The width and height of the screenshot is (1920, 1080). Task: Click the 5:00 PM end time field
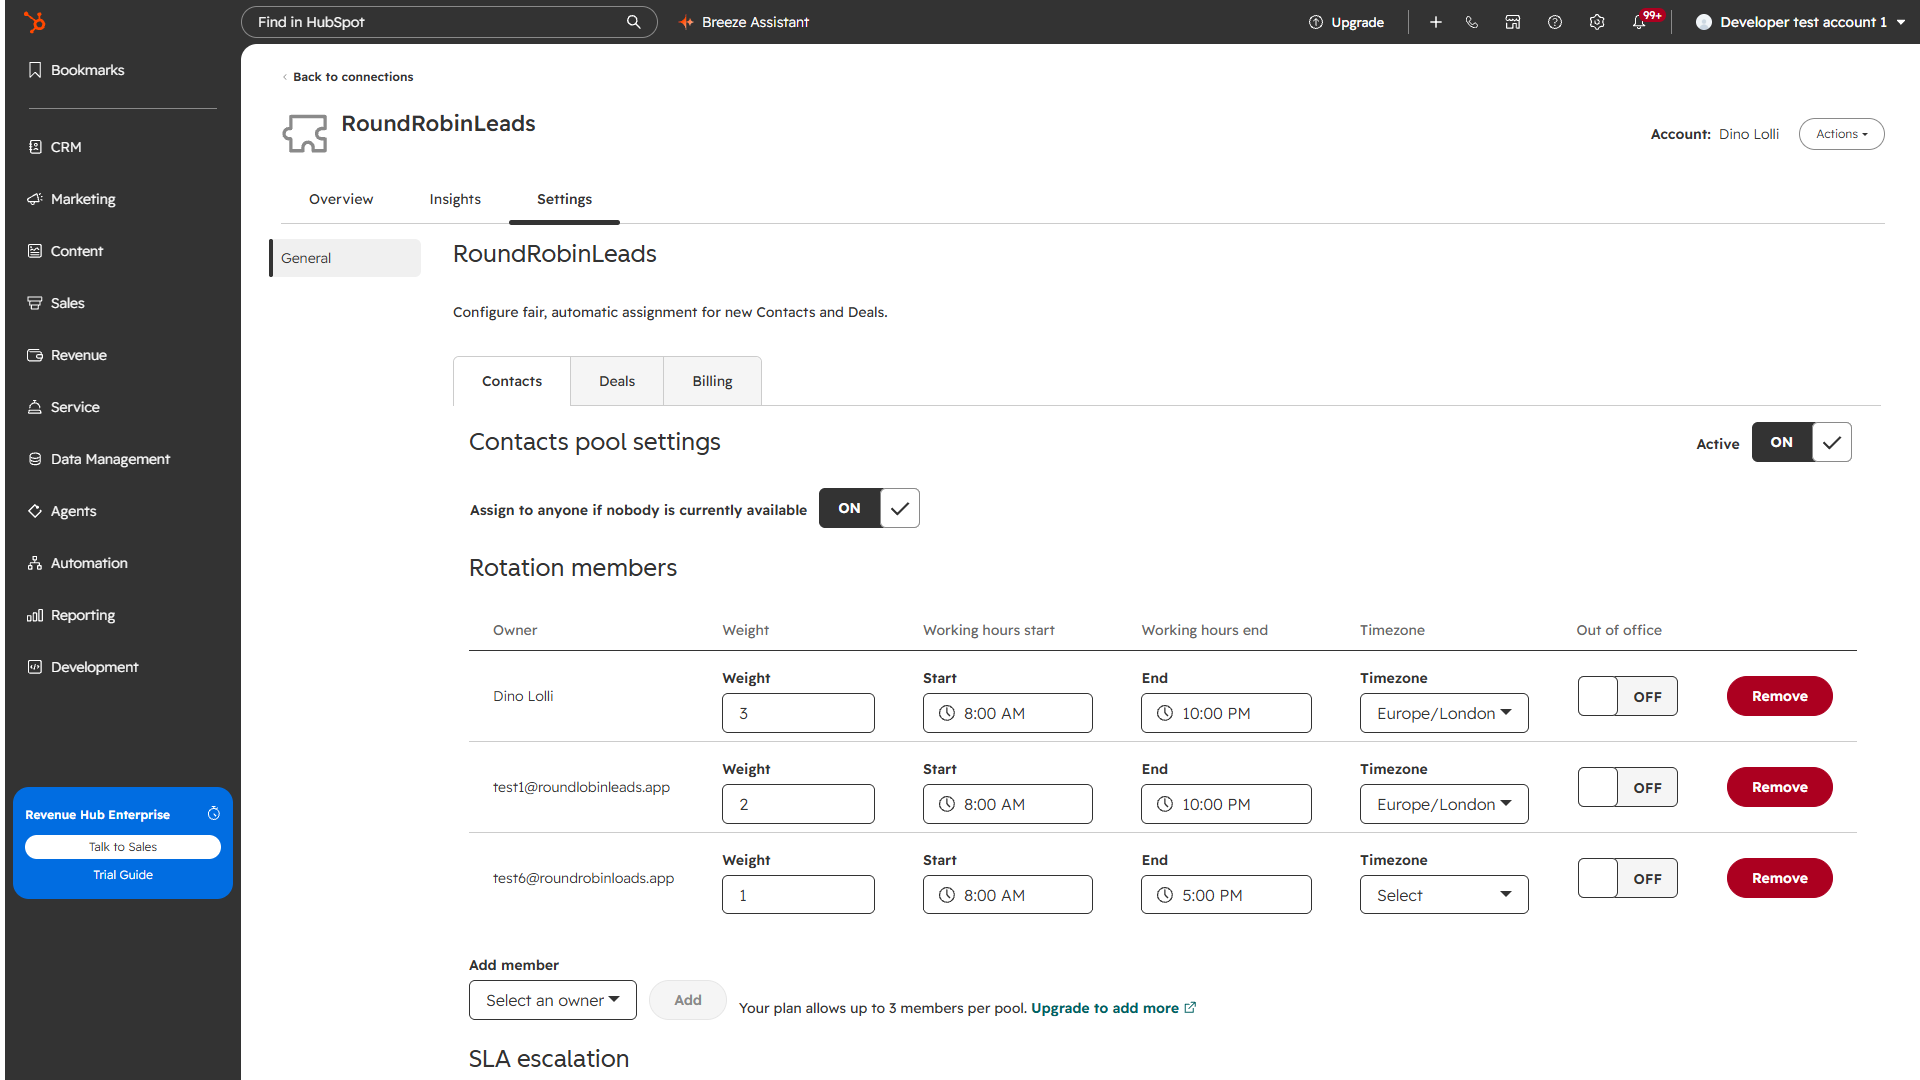coord(1226,895)
